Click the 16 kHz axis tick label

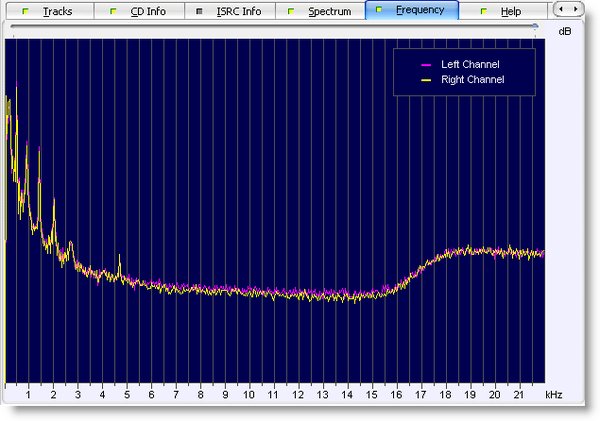pos(396,395)
